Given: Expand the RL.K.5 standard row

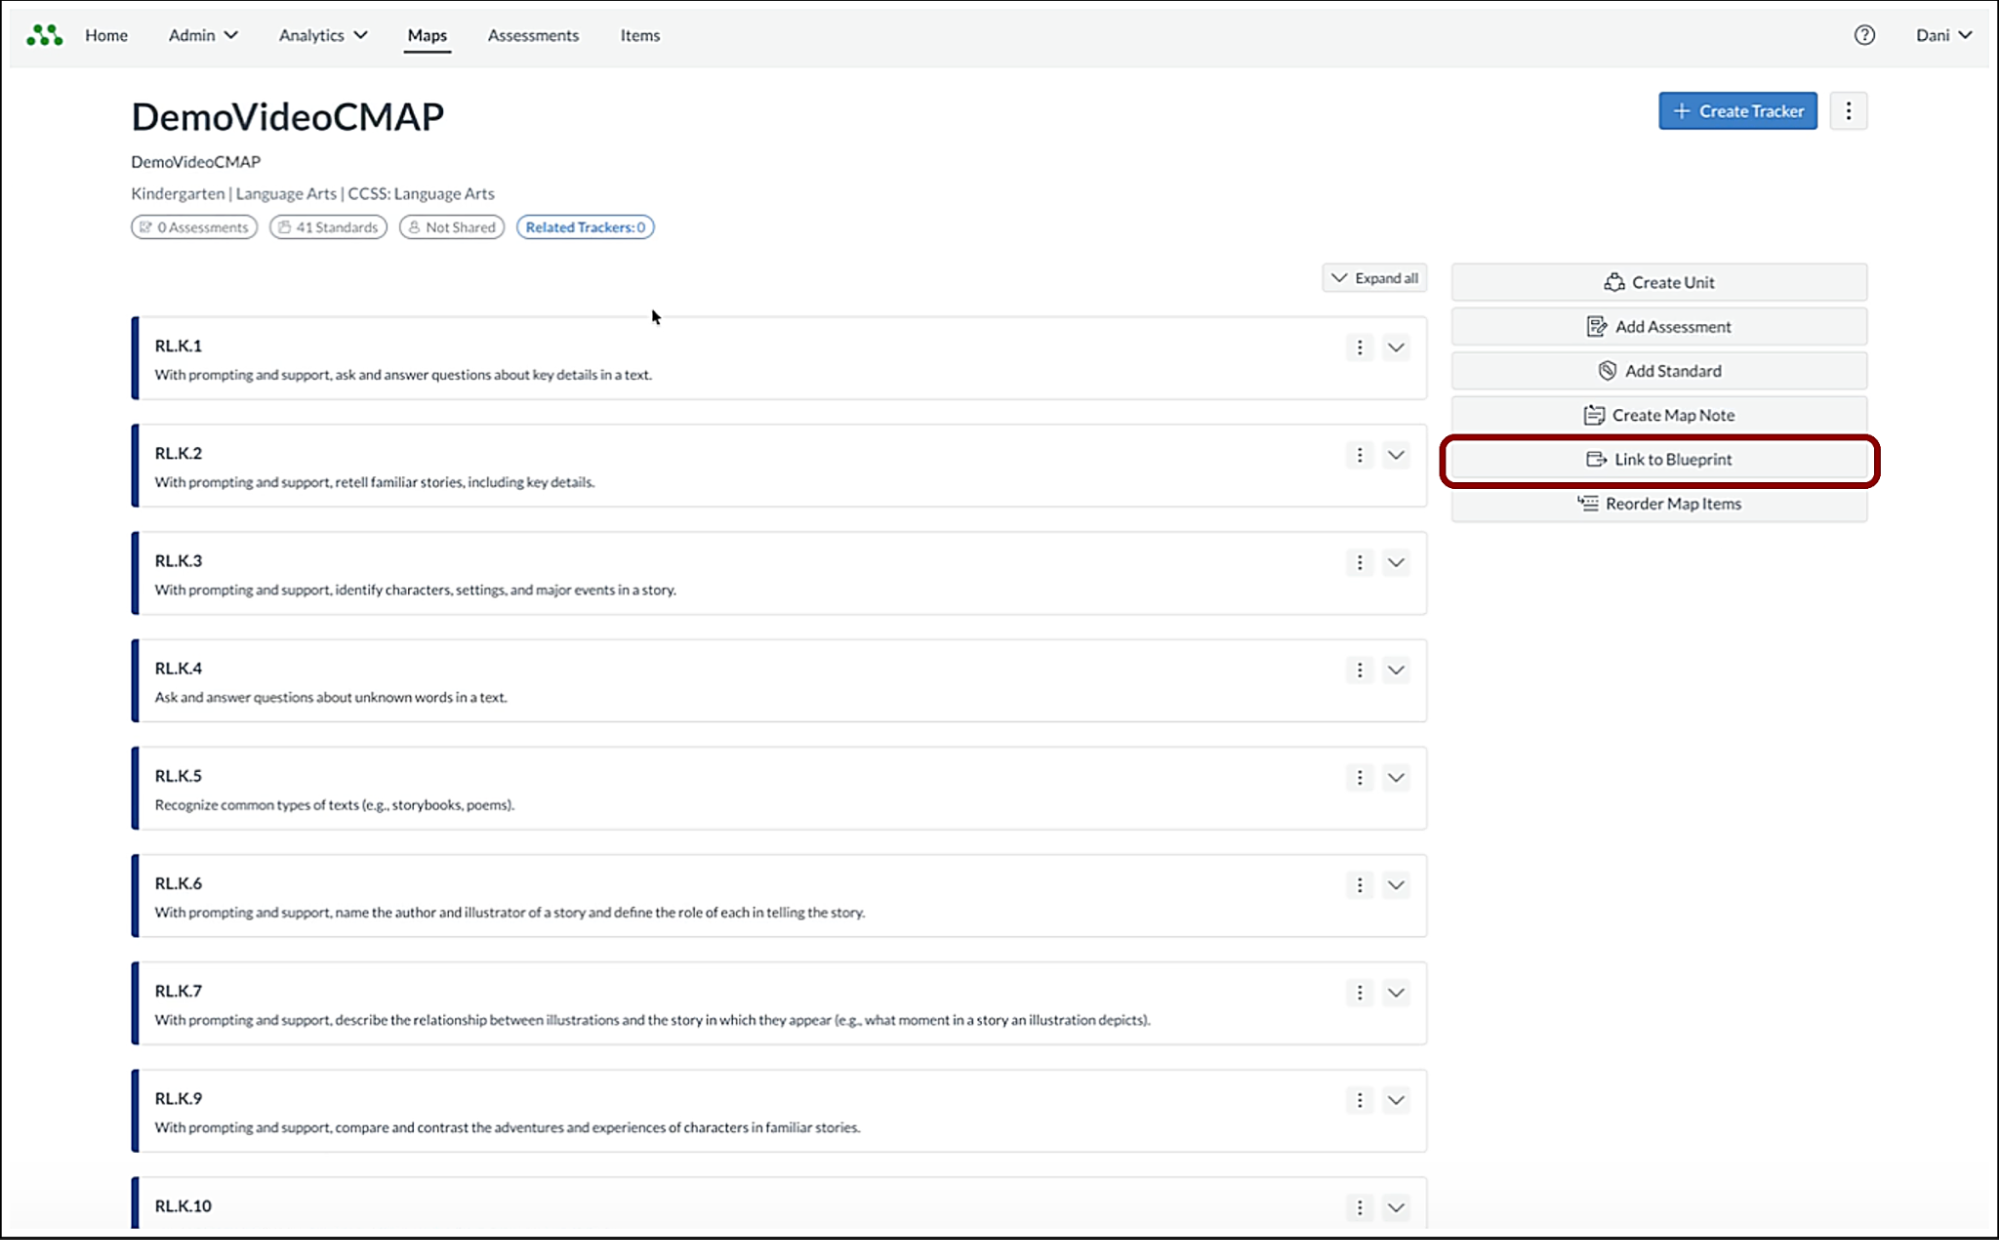Looking at the screenshot, I should coord(1396,777).
